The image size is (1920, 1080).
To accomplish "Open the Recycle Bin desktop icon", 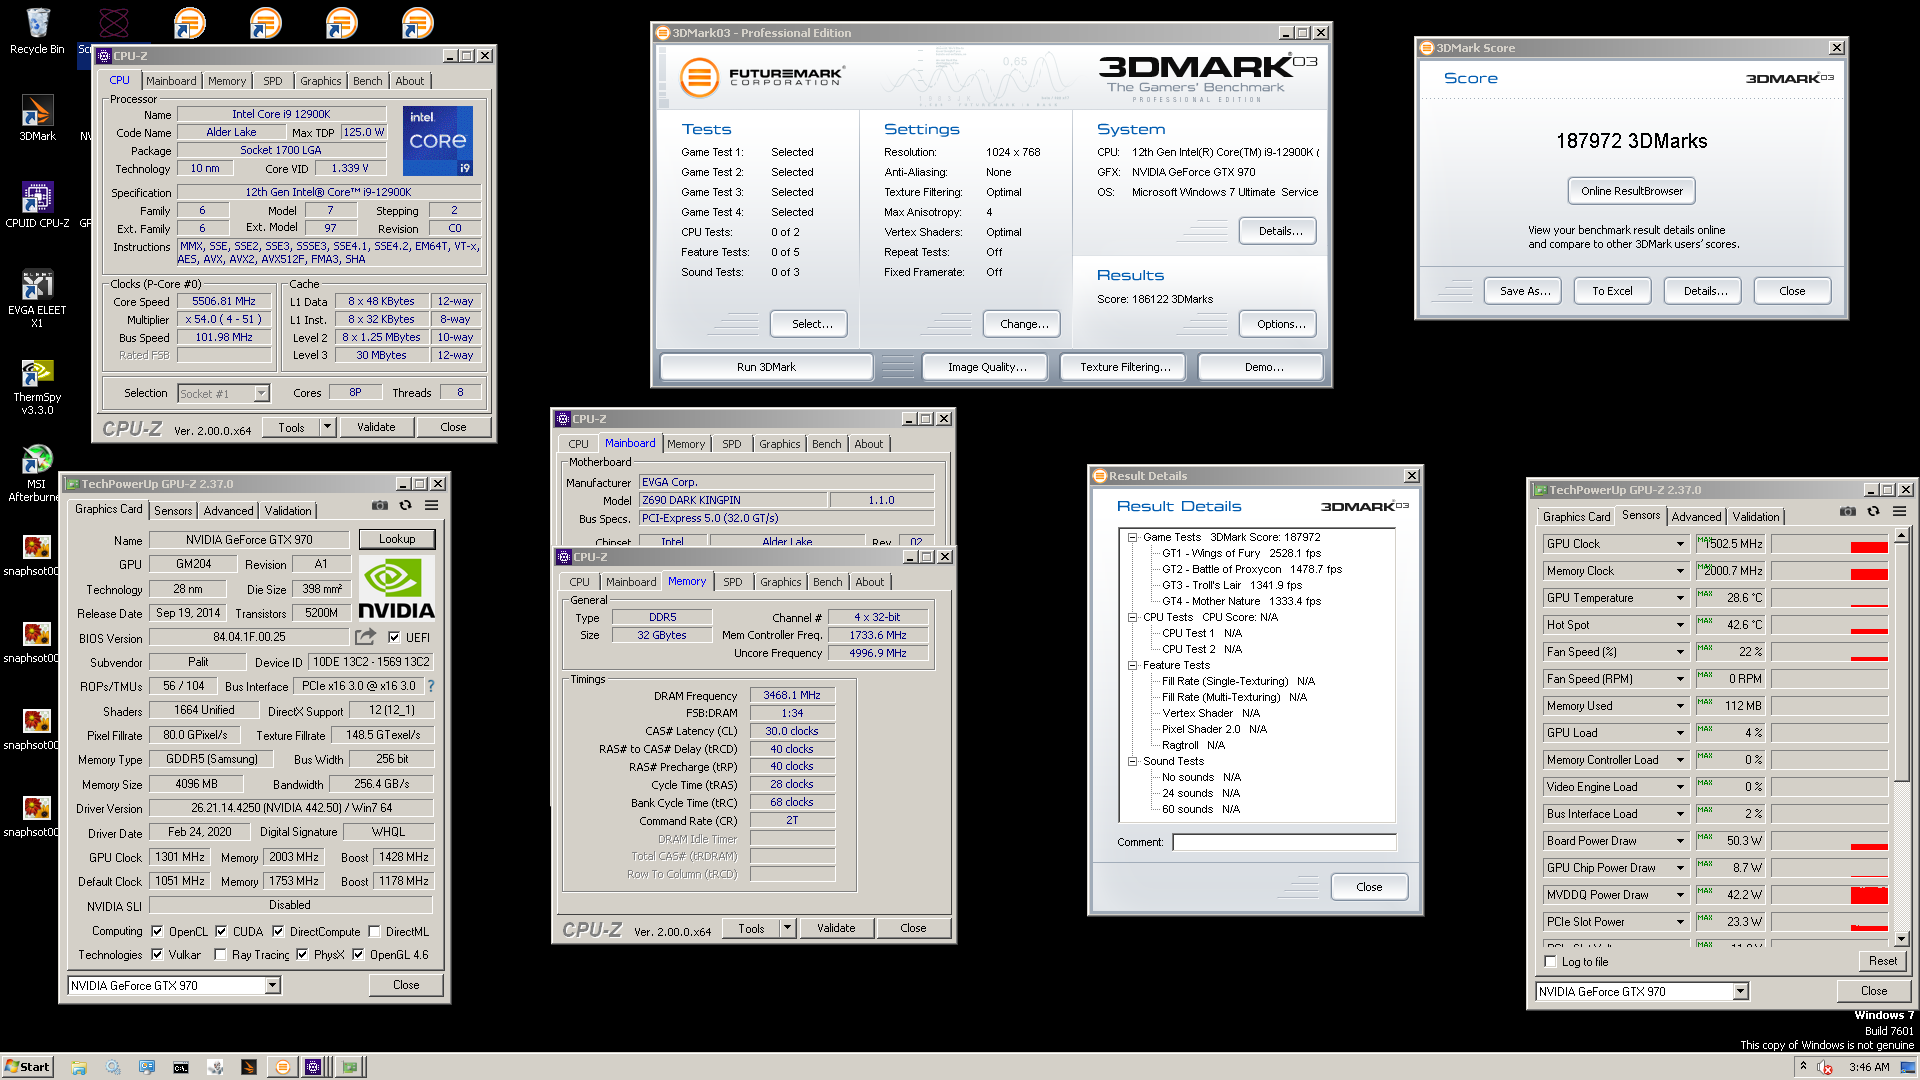I will pos(37,30).
